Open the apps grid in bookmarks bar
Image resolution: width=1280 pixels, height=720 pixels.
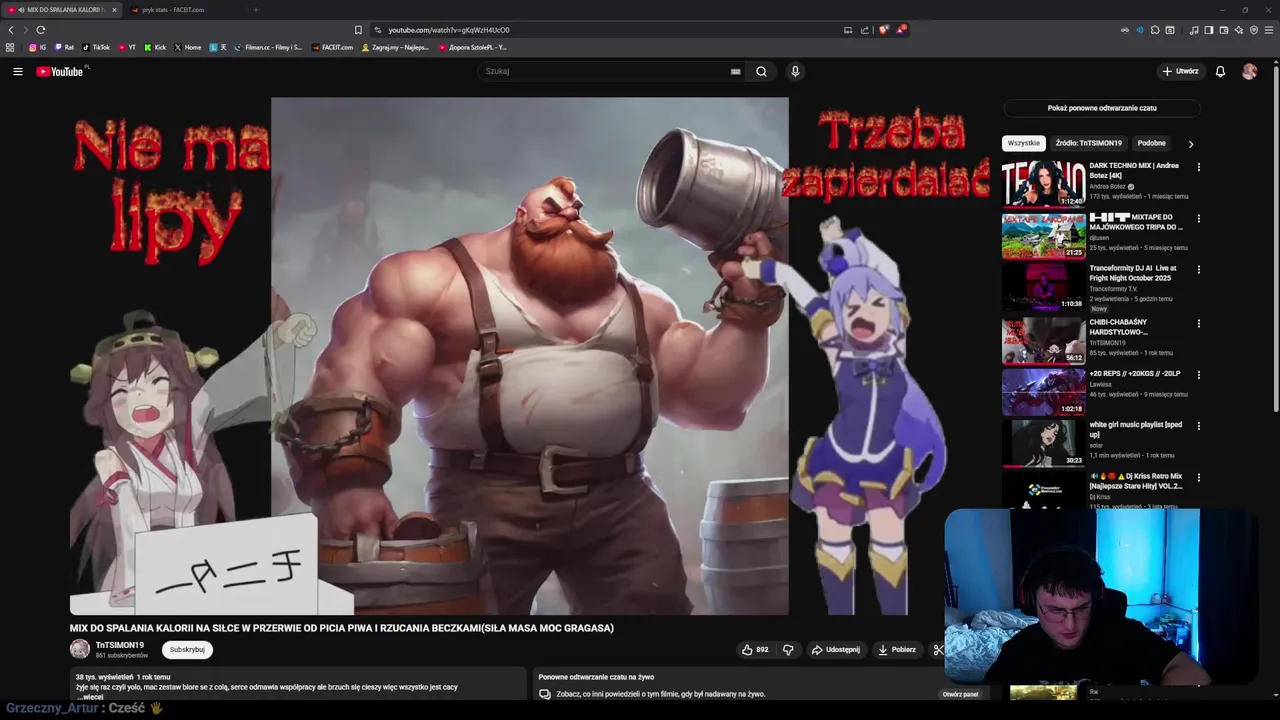point(10,47)
